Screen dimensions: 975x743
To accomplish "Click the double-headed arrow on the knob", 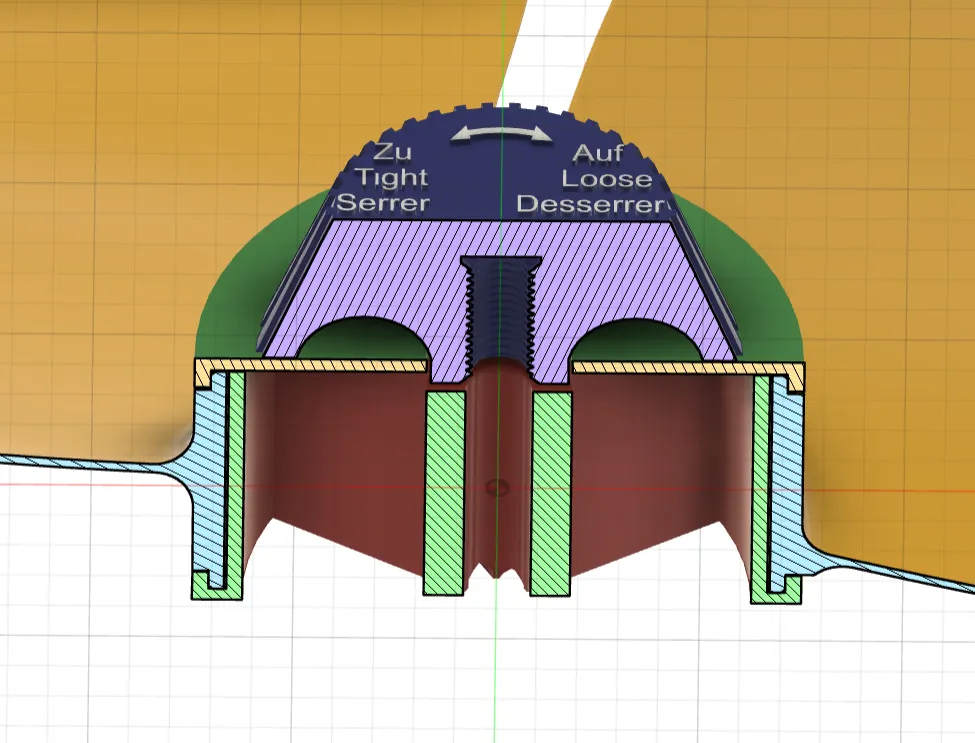I will point(501,134).
